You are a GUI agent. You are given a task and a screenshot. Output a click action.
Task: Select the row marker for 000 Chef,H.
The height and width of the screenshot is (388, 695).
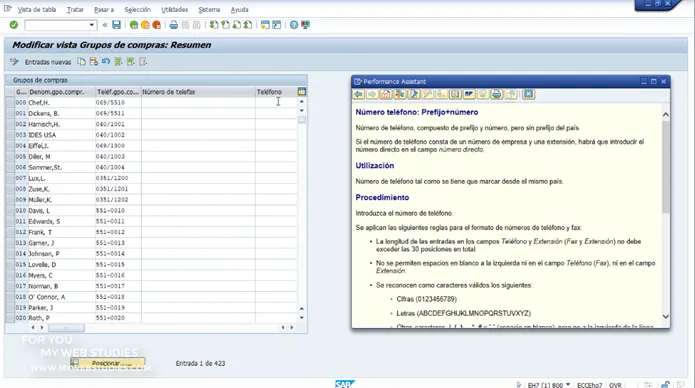coord(10,102)
